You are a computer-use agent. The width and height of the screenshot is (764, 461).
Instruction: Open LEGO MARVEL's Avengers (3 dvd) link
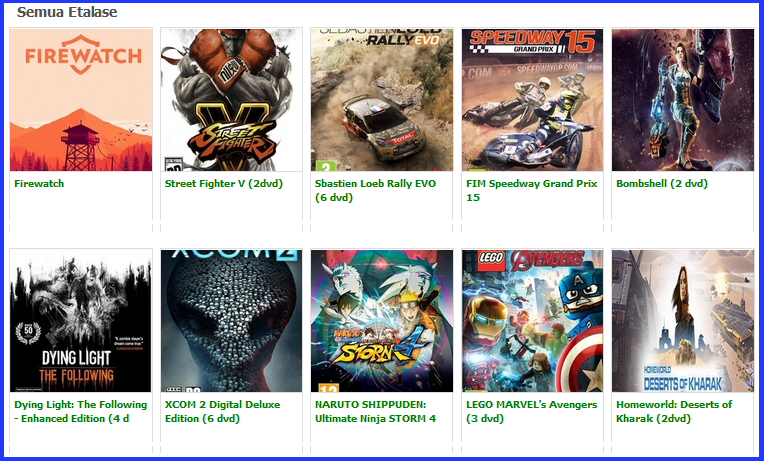point(532,411)
